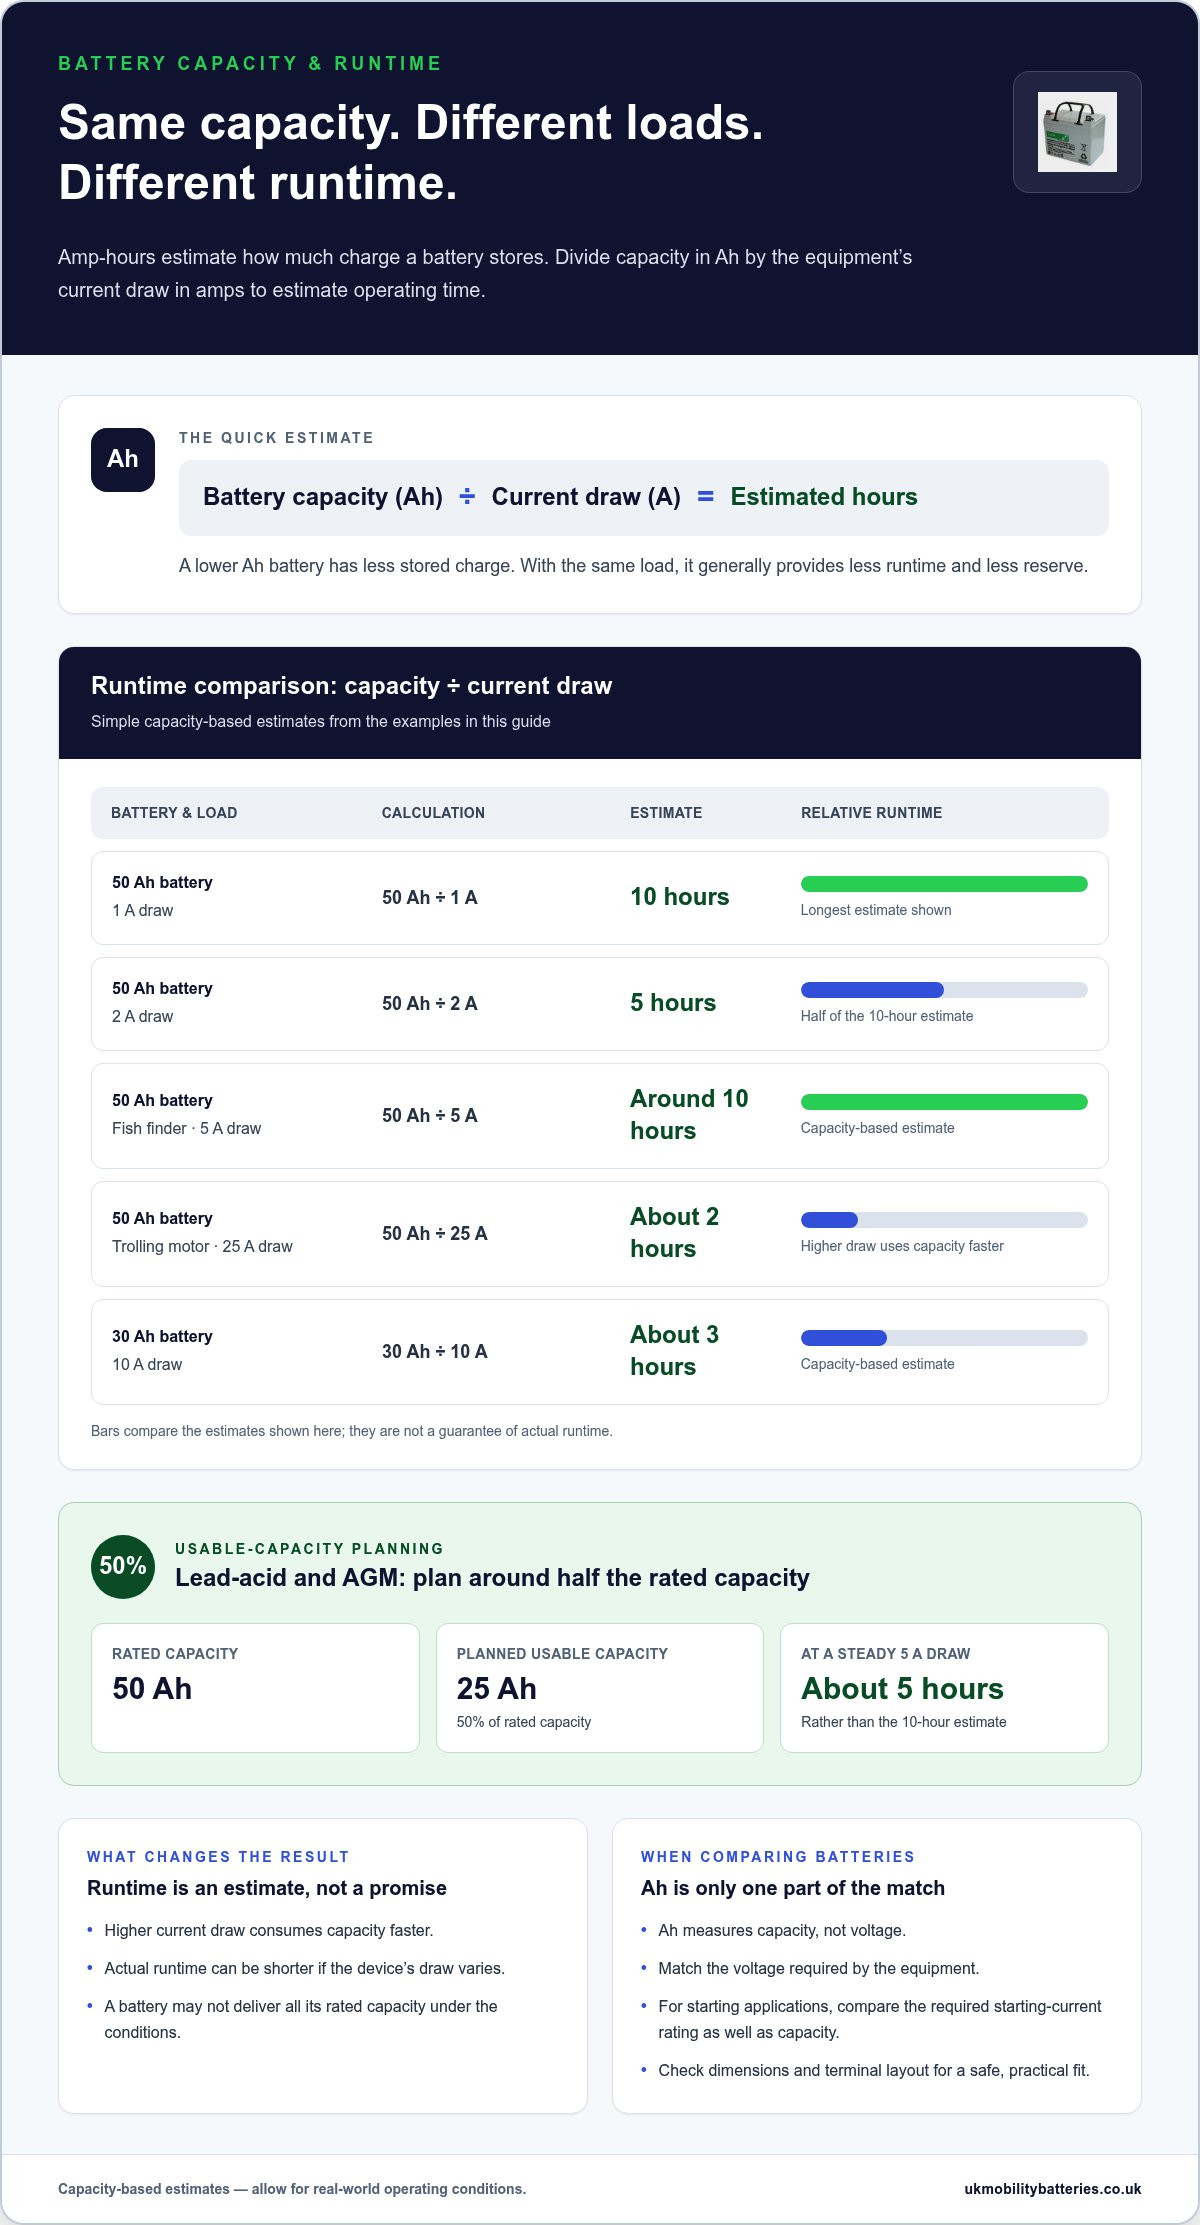This screenshot has height=2225, width=1200.
Task: Click the green bar for the Fish finder row
Action: 944,1102
